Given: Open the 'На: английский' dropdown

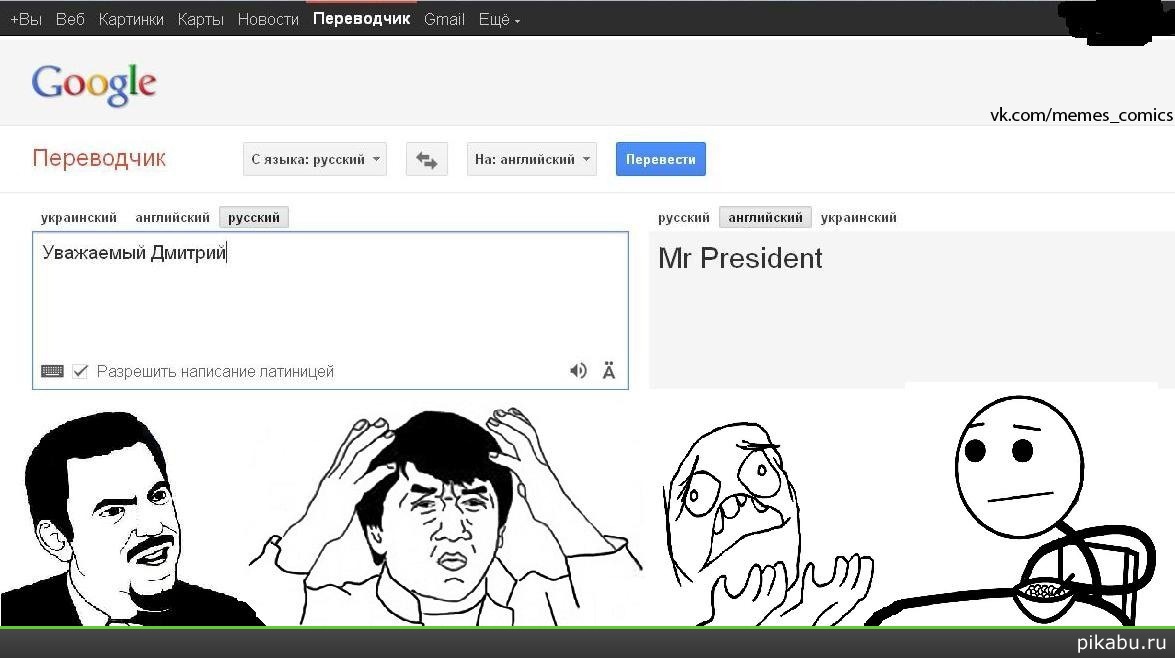Looking at the screenshot, I should 531,159.
